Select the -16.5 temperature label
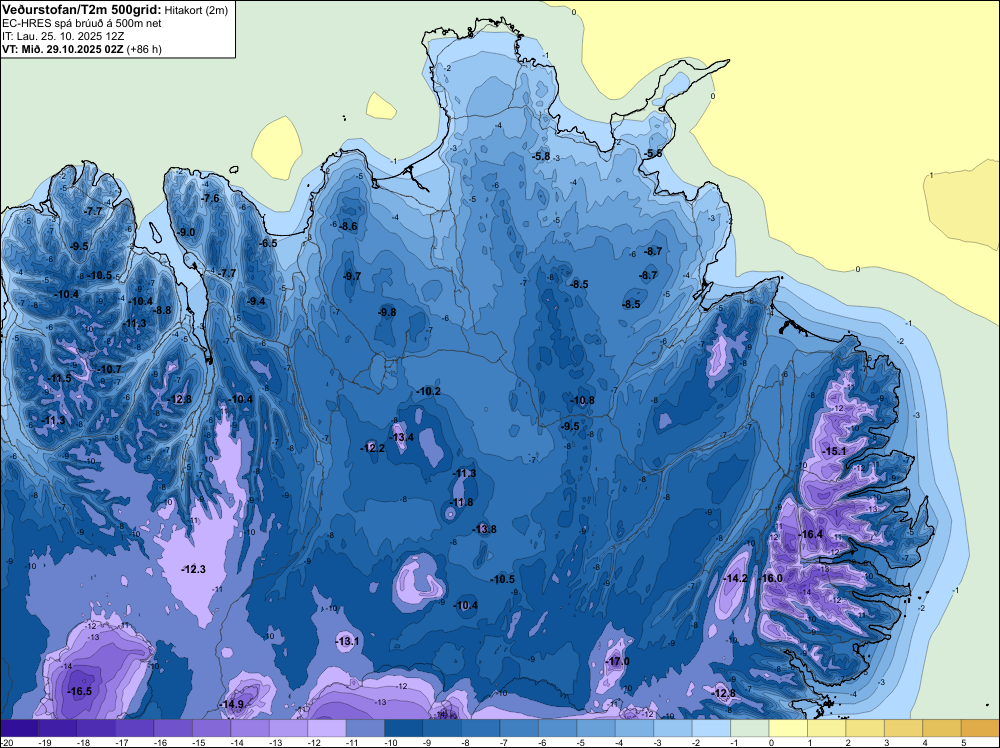 click(80, 691)
